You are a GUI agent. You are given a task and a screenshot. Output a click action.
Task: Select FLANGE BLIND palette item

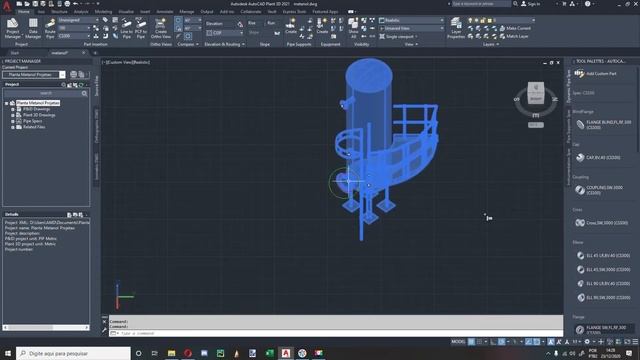click(x=603, y=124)
